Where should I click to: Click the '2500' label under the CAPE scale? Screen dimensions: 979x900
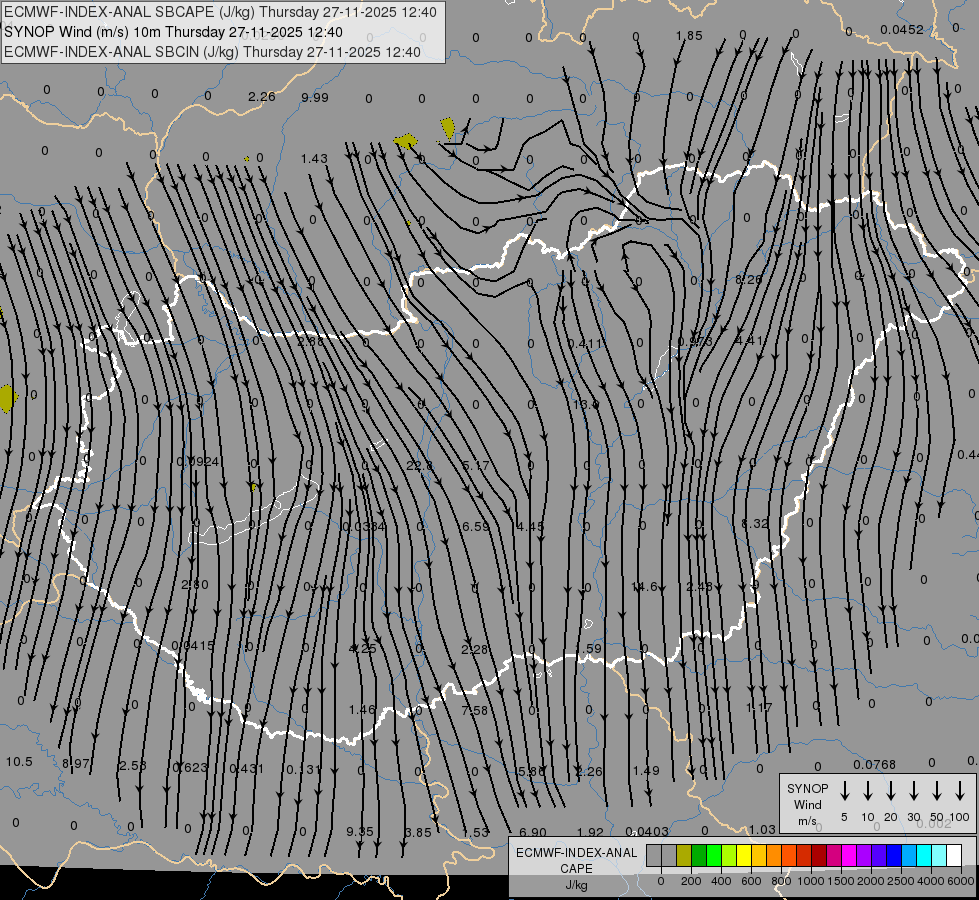click(900, 881)
